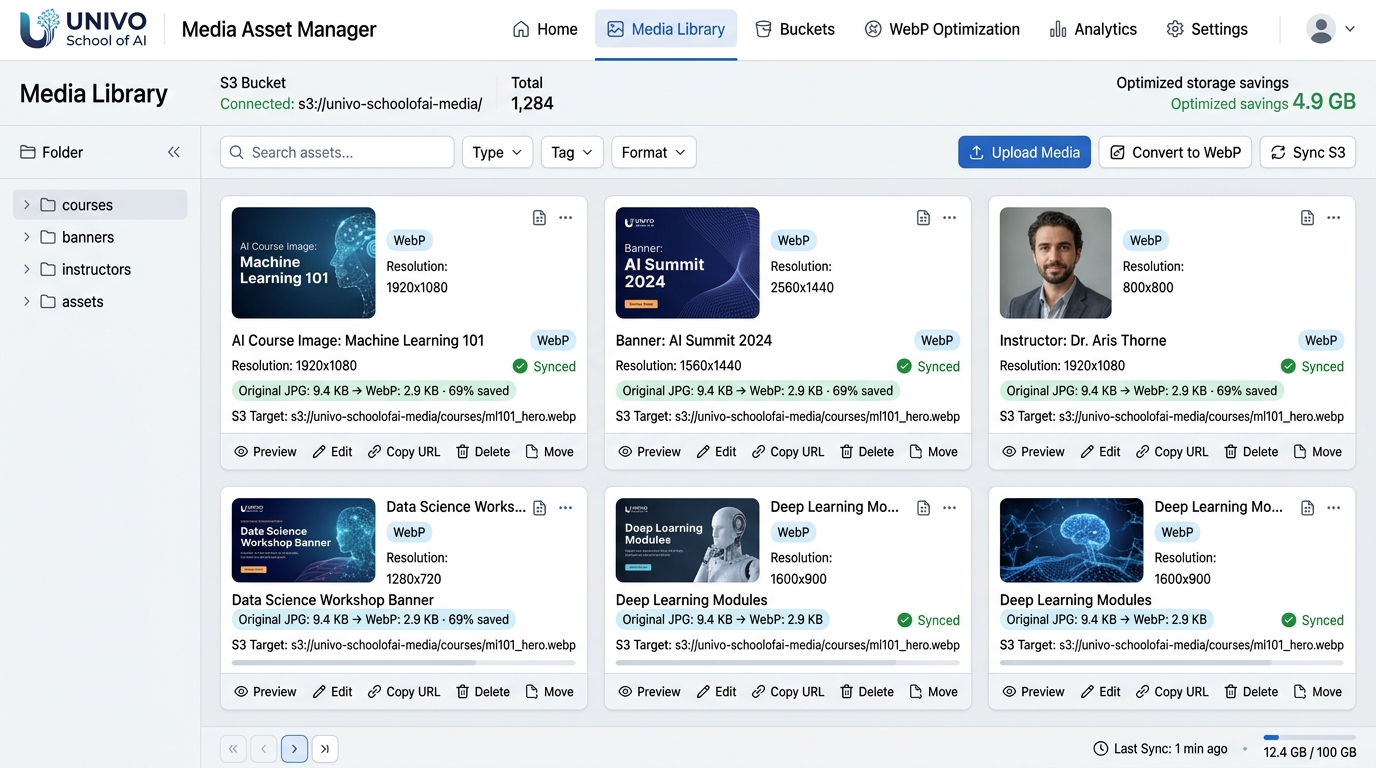Viewport: 1376px width, 768px height.
Task: Click the Machine Learning 101 thumbnail
Action: 303,263
